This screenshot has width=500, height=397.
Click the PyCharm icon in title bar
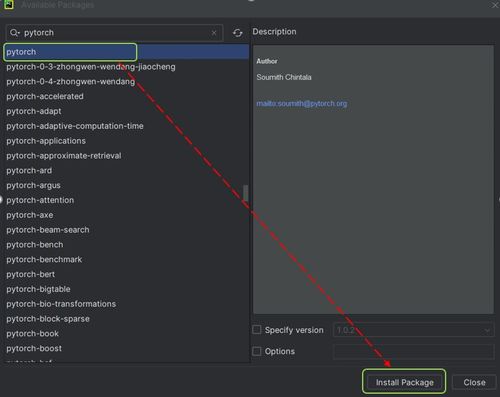8,5
